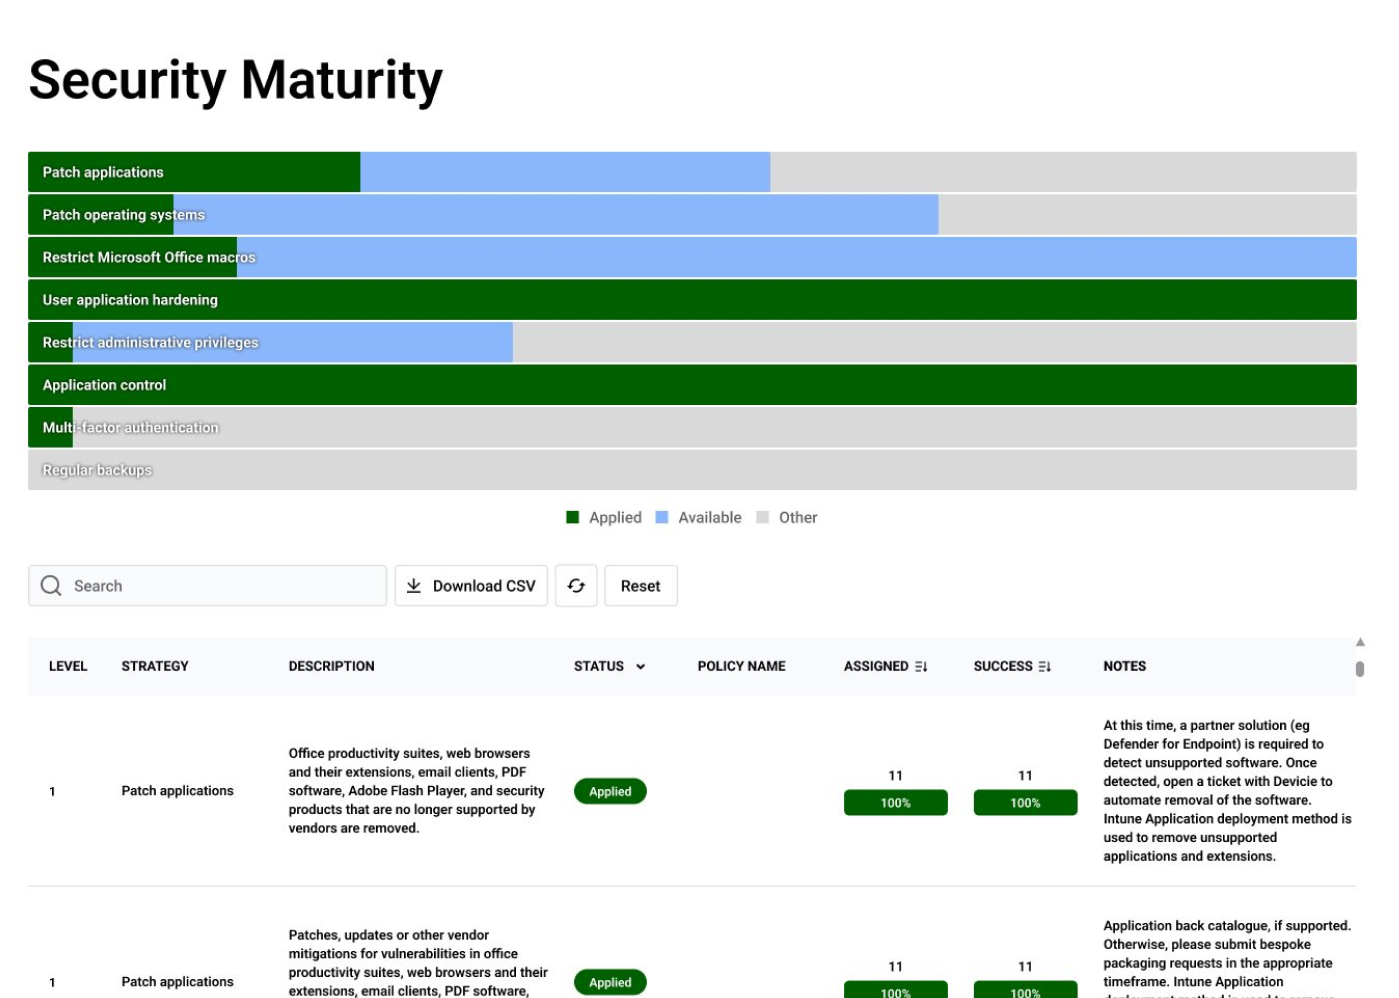Select the Application control bar

click(692, 385)
